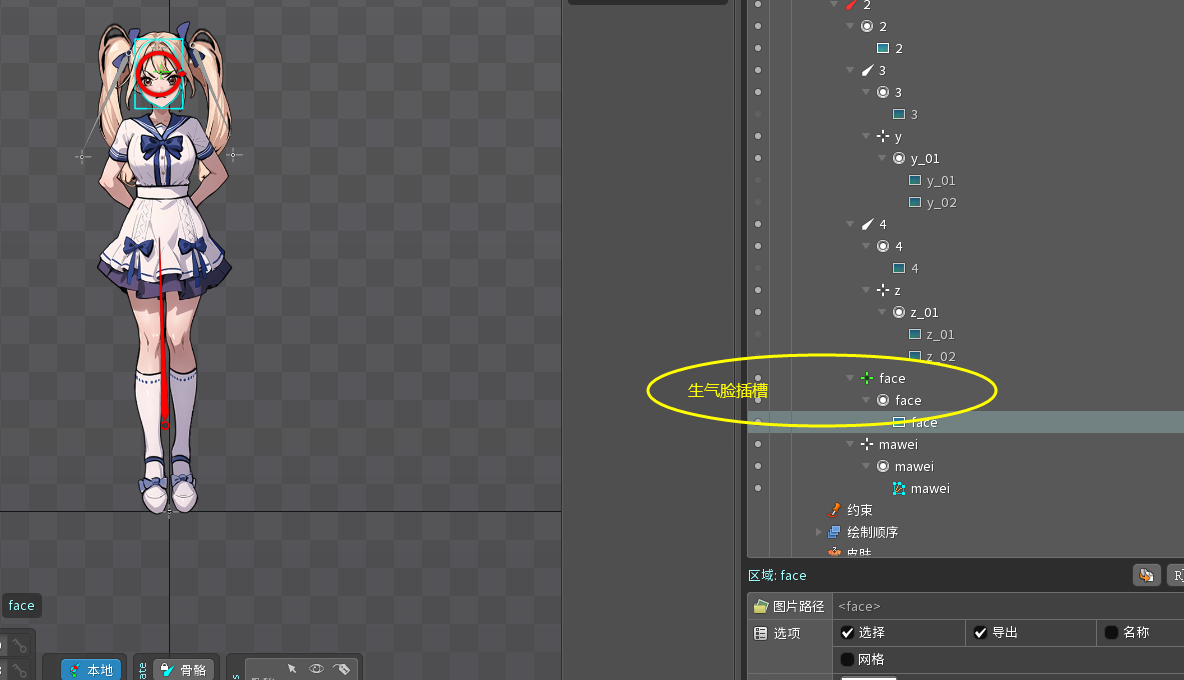Image resolution: width=1184 pixels, height=680 pixels.
Task: Expand the 绘制顺序 tree node
Action: [818, 532]
